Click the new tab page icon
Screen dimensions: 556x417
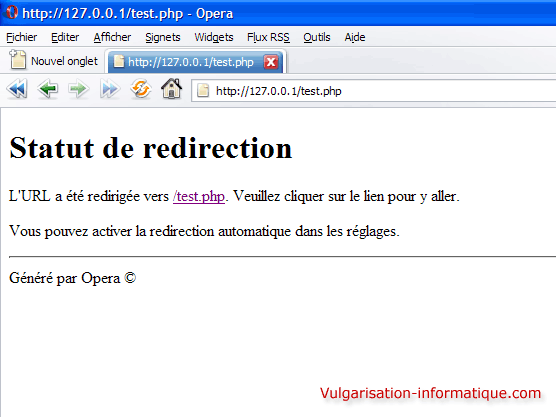tap(18, 60)
